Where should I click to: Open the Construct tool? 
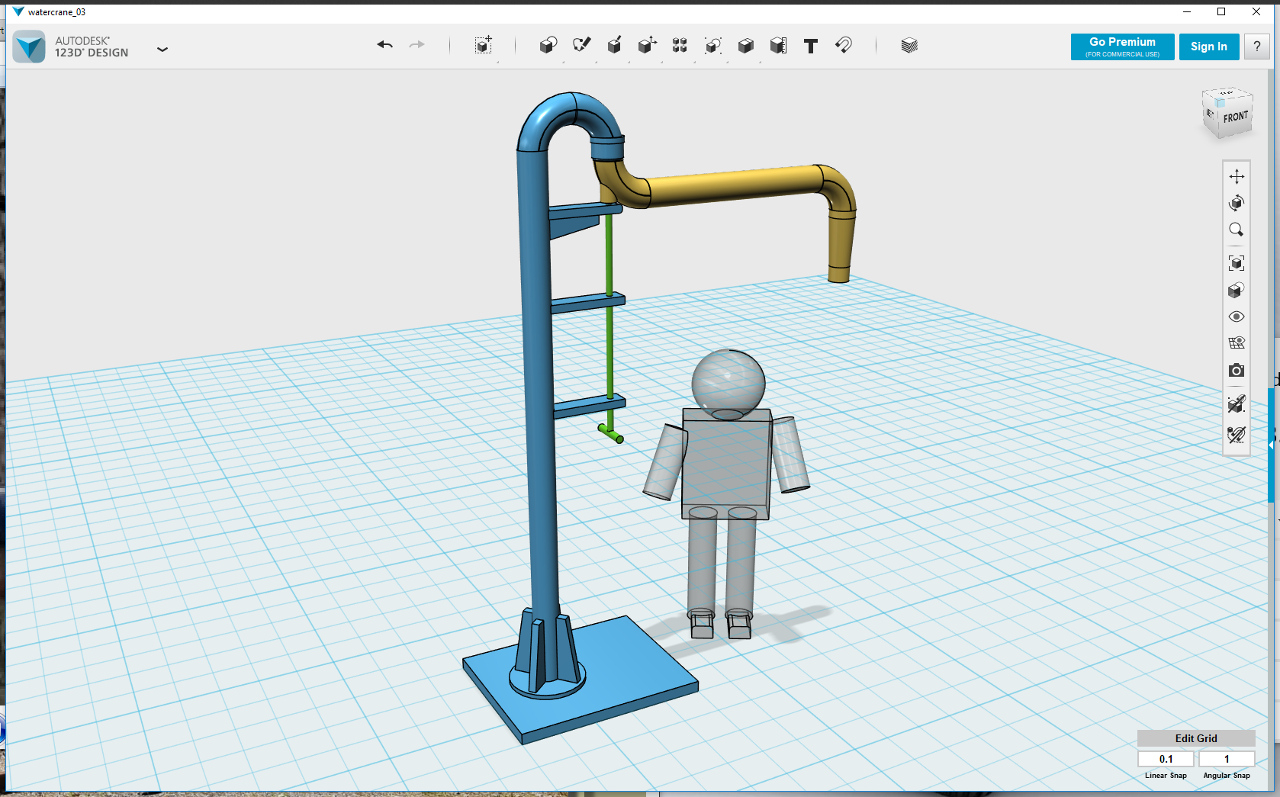point(614,45)
